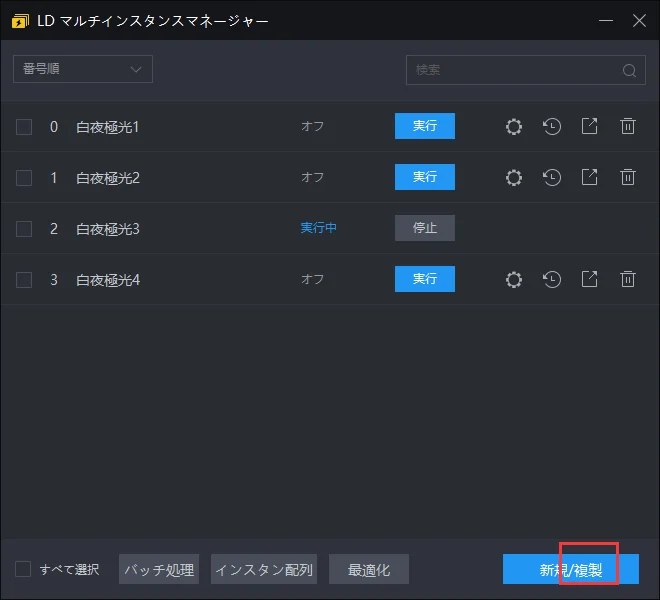Open settings gear for 白夜極光2
Screen dimensions: 660x600
[x=514, y=177]
